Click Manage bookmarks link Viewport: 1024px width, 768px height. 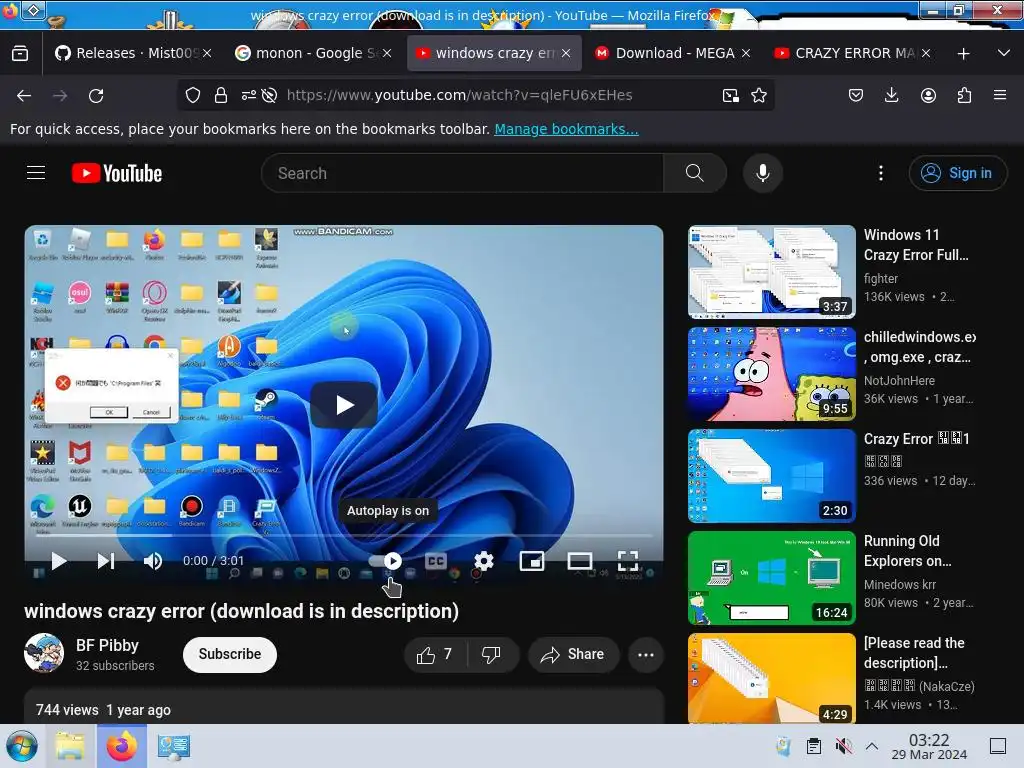566,129
